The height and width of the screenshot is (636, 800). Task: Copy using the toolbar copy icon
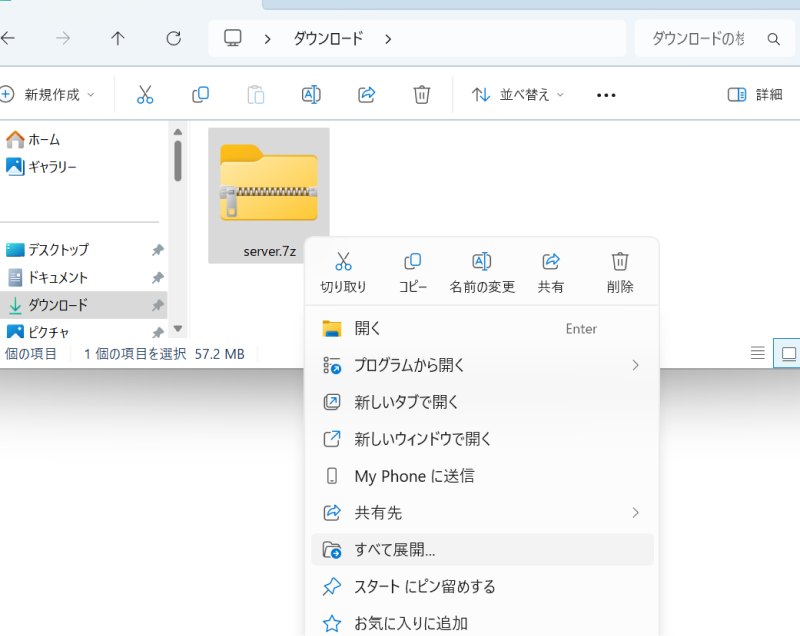click(x=201, y=94)
